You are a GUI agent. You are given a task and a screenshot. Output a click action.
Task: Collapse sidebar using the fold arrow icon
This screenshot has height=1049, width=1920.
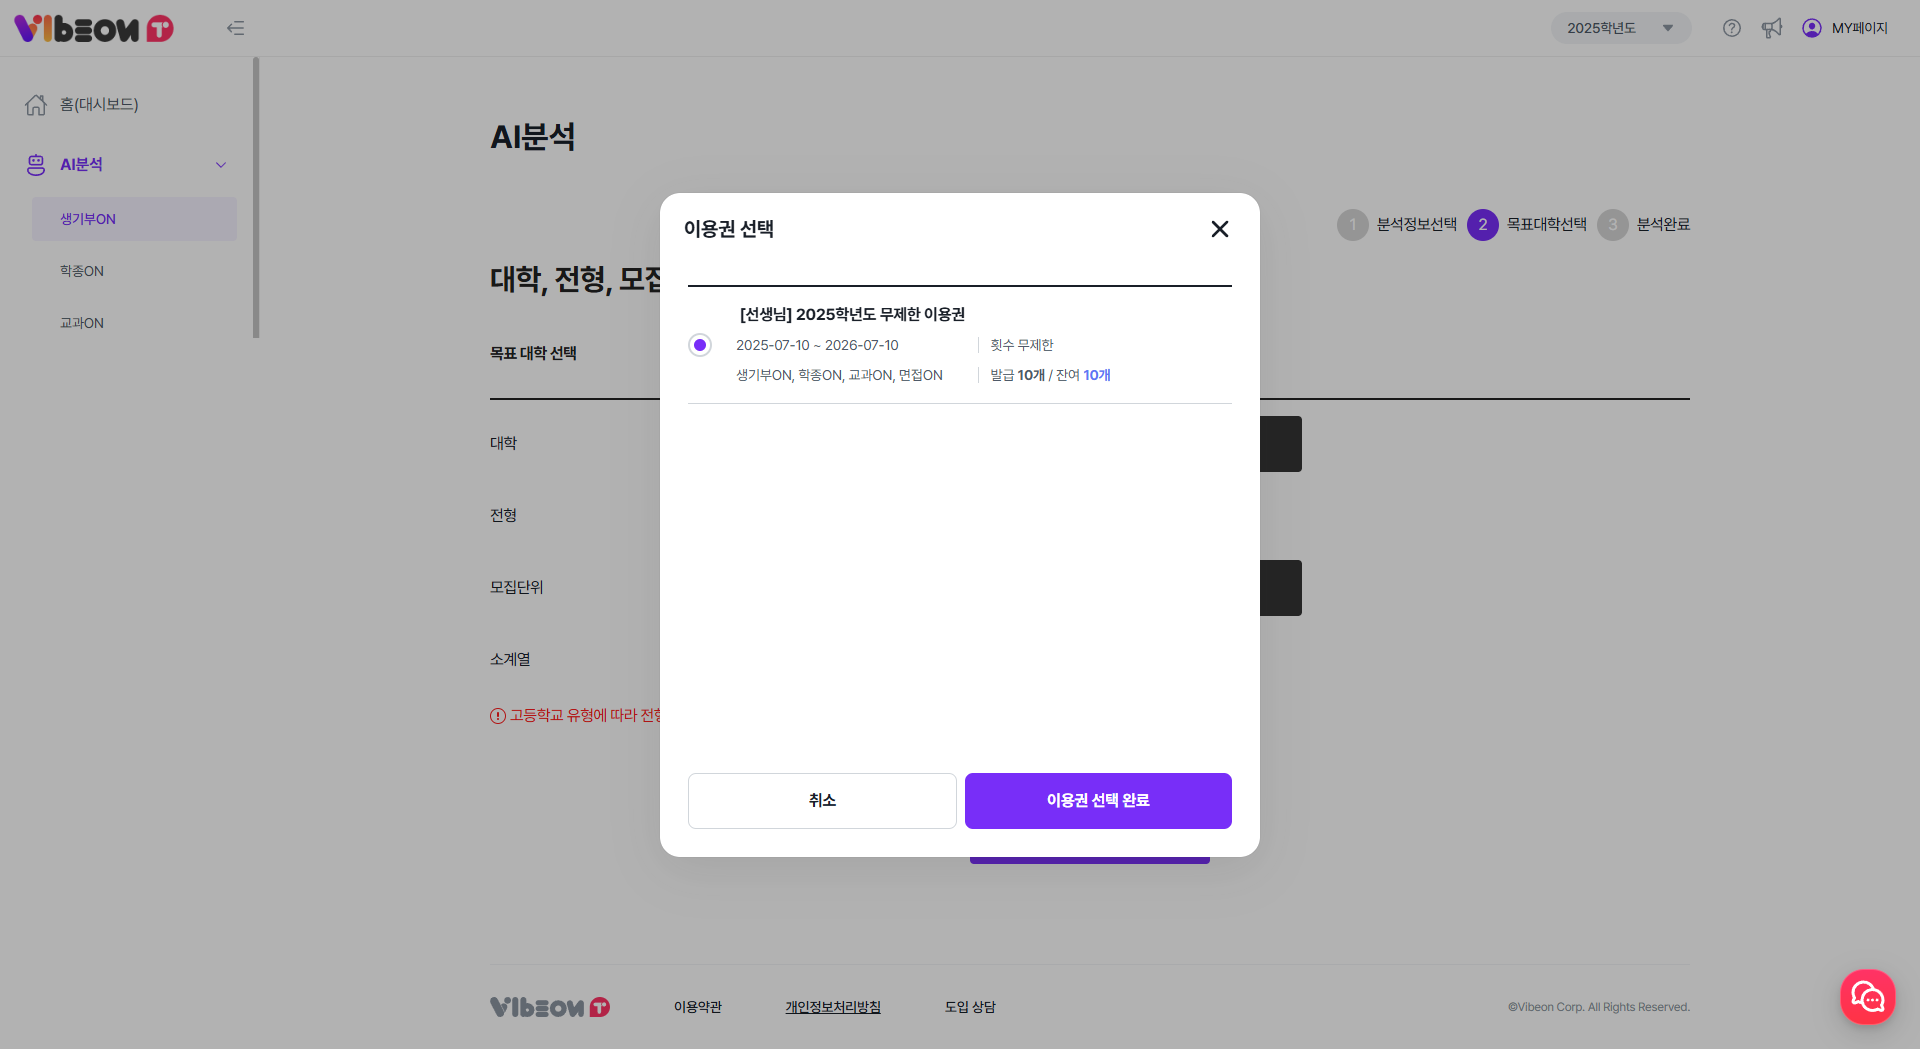[235, 28]
